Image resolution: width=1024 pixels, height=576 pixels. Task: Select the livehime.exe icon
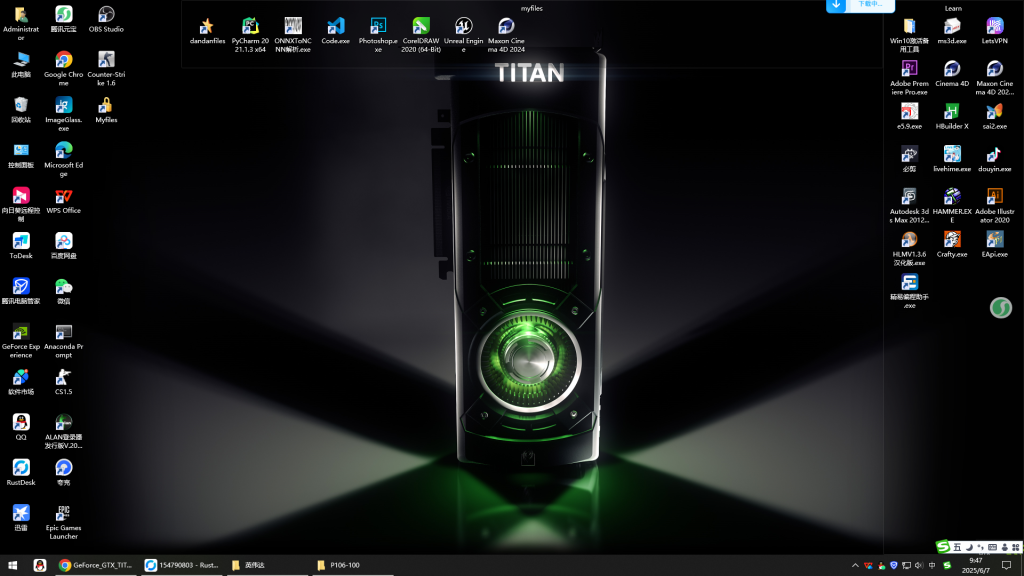[x=952, y=159]
